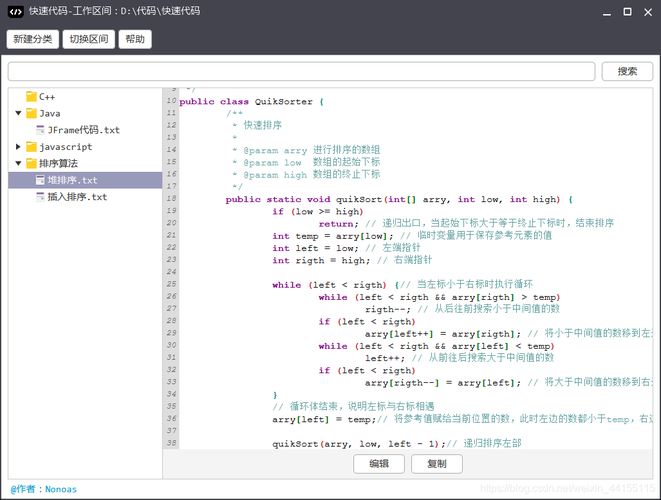
Task: Click the quikSort method signature line
Action: (x=399, y=199)
